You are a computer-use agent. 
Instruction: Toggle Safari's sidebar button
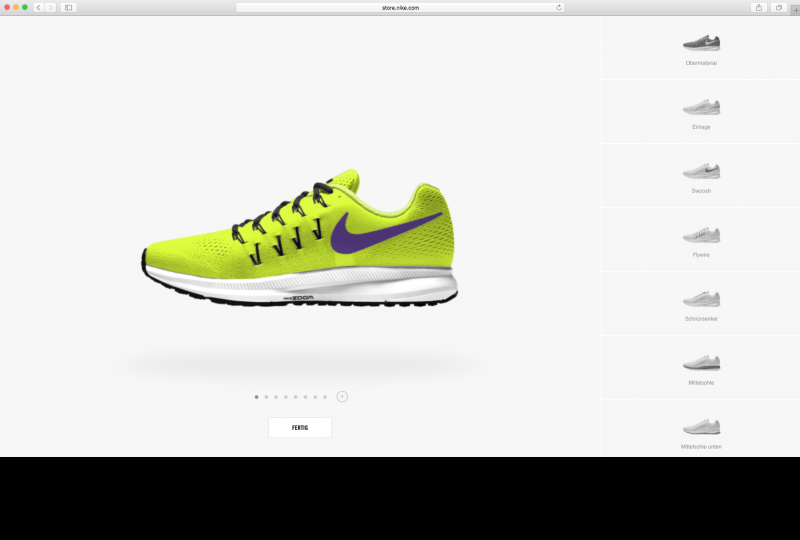(68, 7)
